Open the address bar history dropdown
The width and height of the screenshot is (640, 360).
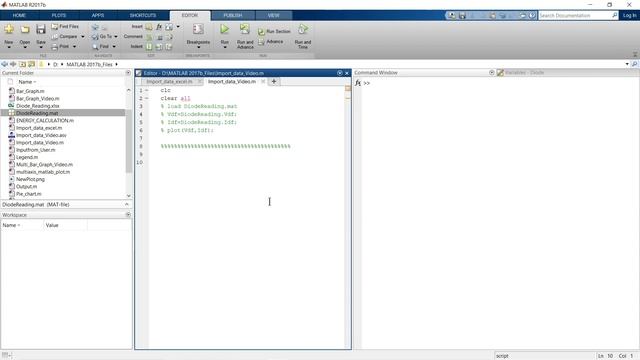pyautogui.click(x=627, y=64)
